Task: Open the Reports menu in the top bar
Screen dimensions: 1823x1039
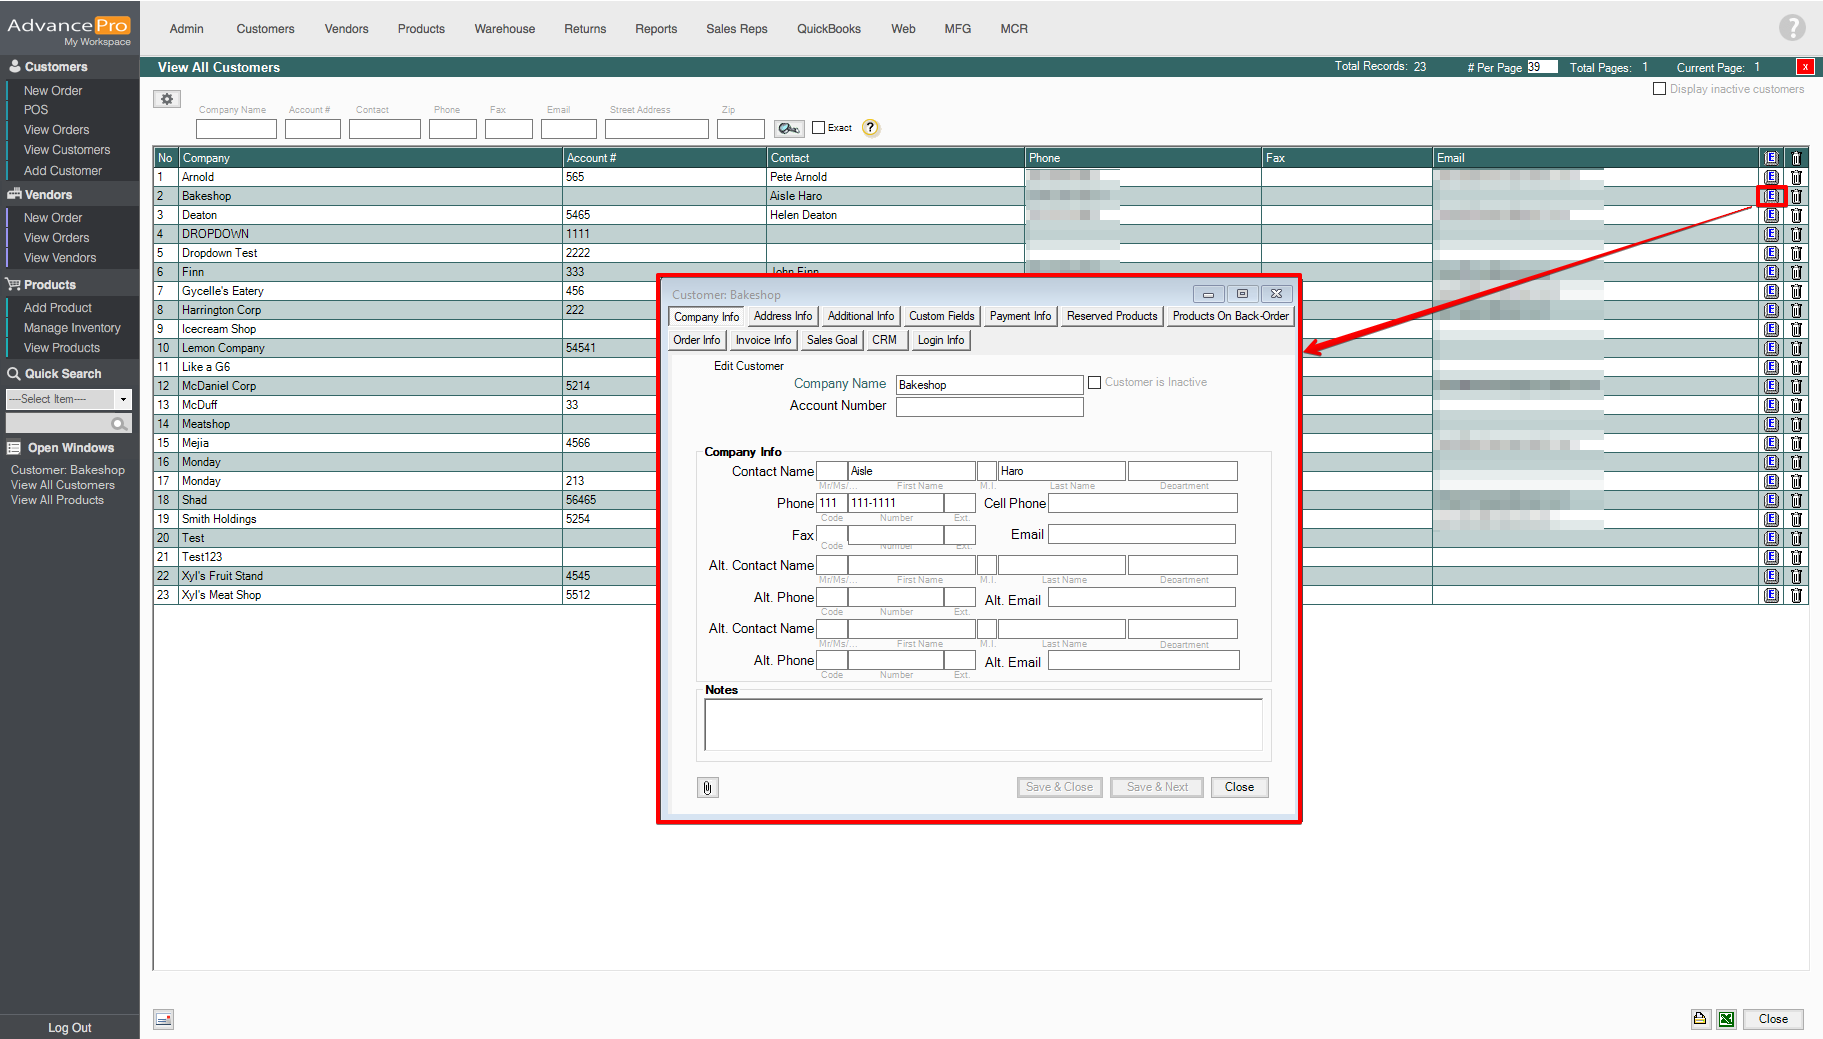Action: click(x=655, y=29)
